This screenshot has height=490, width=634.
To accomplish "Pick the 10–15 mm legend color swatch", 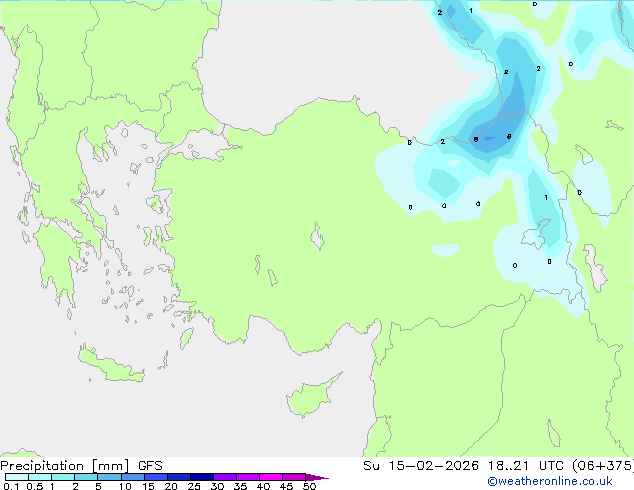I will pos(133,477).
